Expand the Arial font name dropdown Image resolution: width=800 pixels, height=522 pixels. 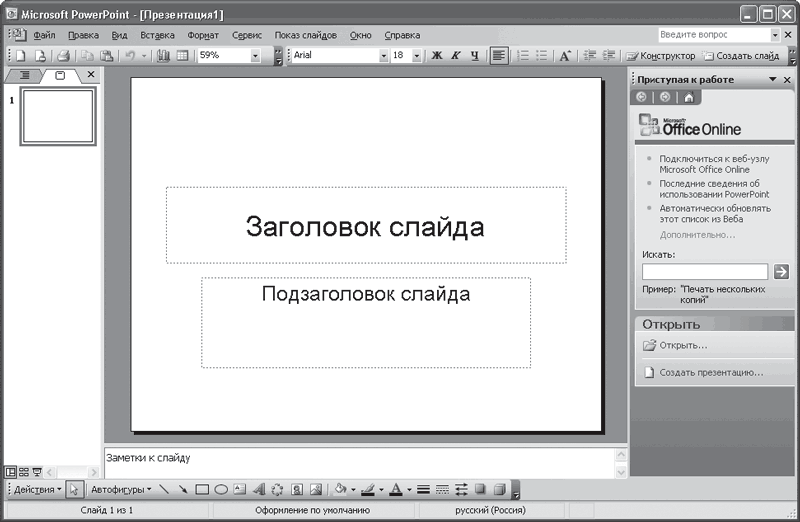pos(382,56)
